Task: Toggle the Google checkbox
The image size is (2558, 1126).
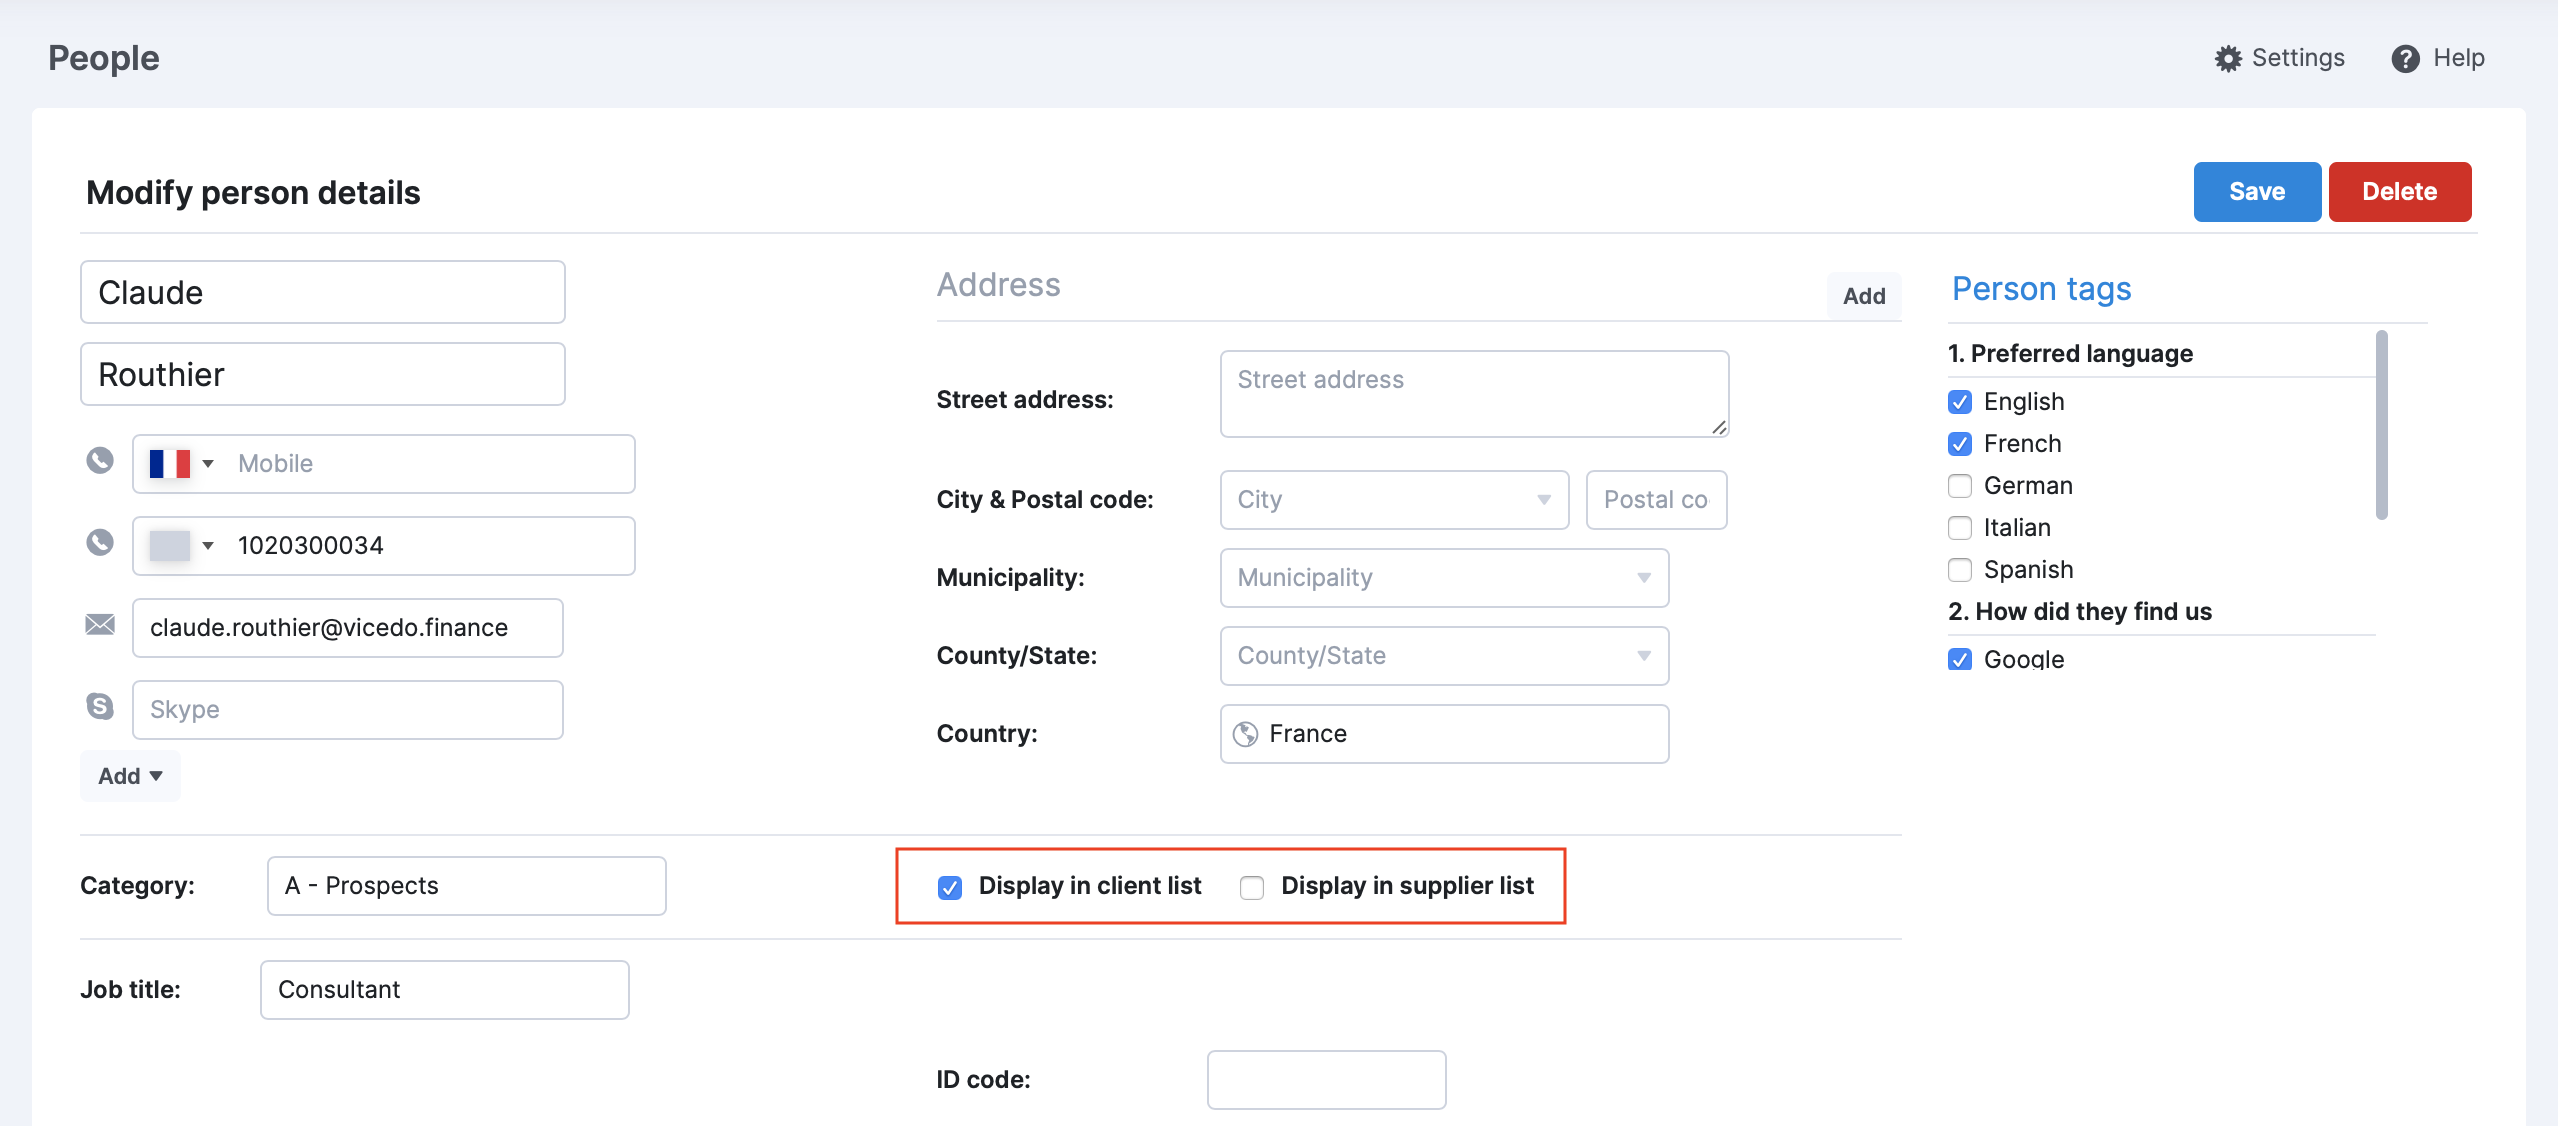Action: pyautogui.click(x=1960, y=659)
